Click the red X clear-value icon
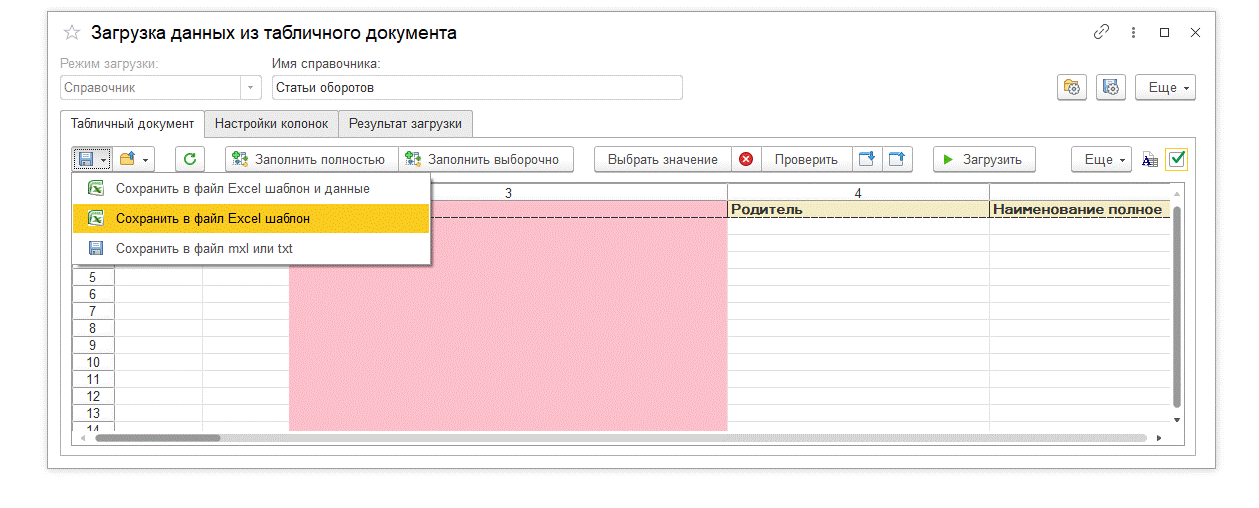The width and height of the screenshot is (1259, 508). (x=745, y=159)
